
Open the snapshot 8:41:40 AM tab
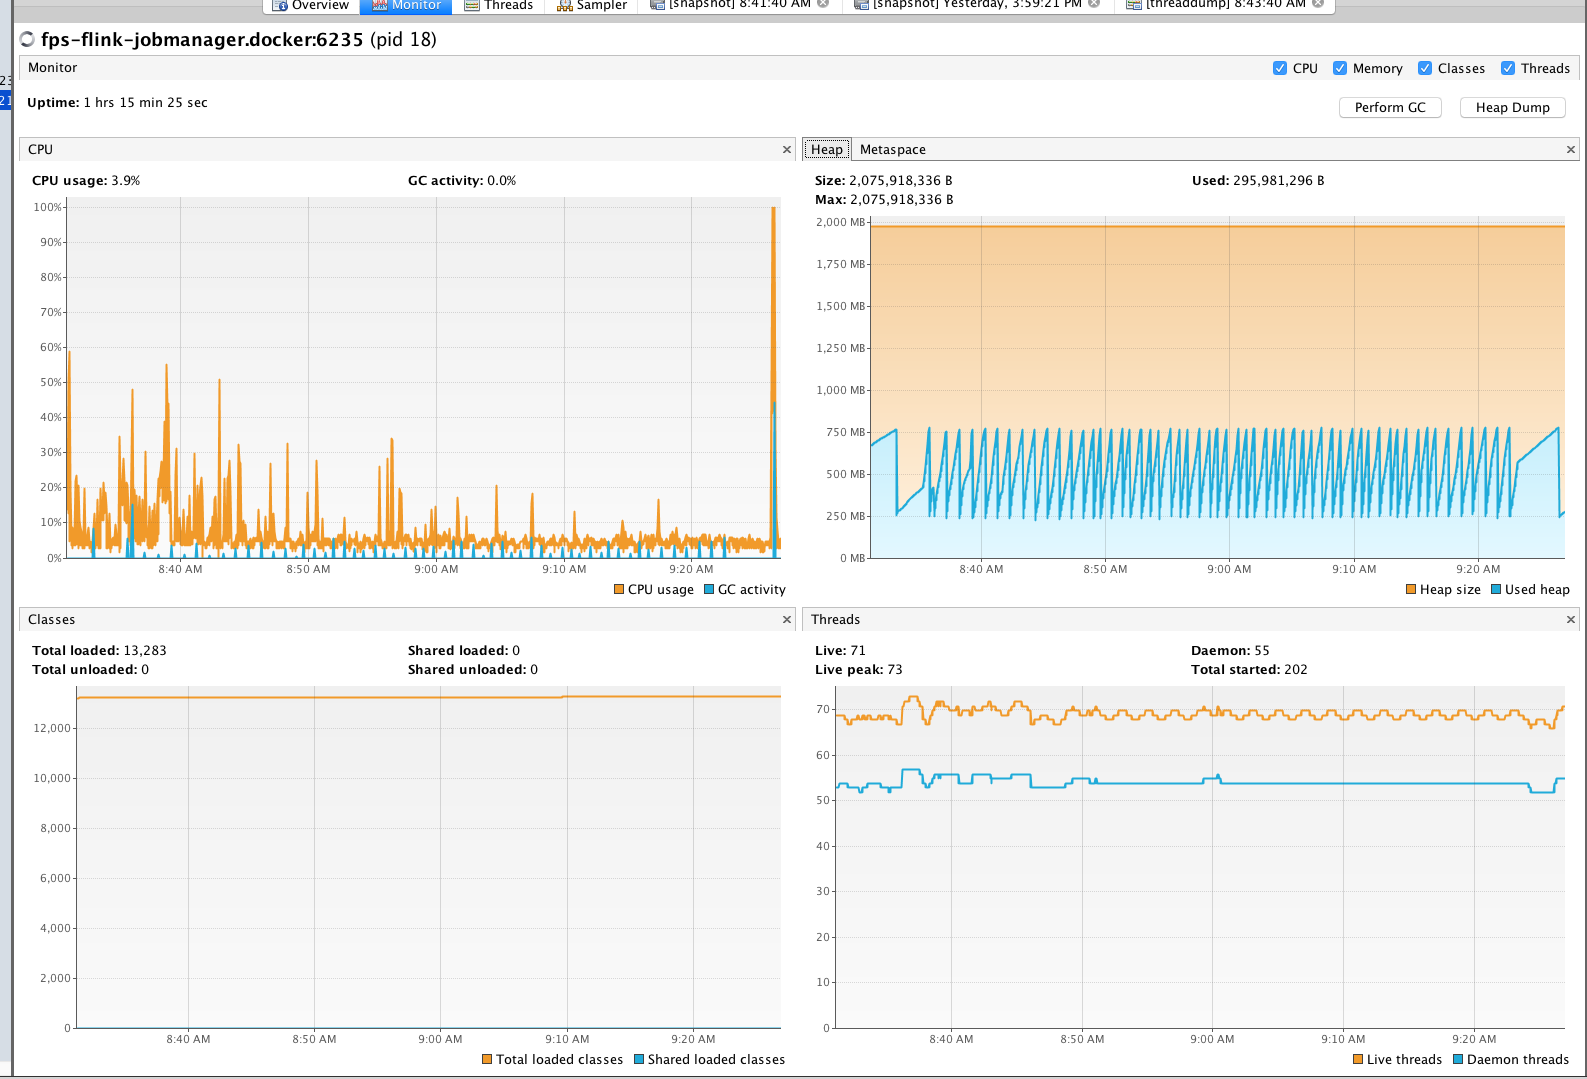point(739,5)
